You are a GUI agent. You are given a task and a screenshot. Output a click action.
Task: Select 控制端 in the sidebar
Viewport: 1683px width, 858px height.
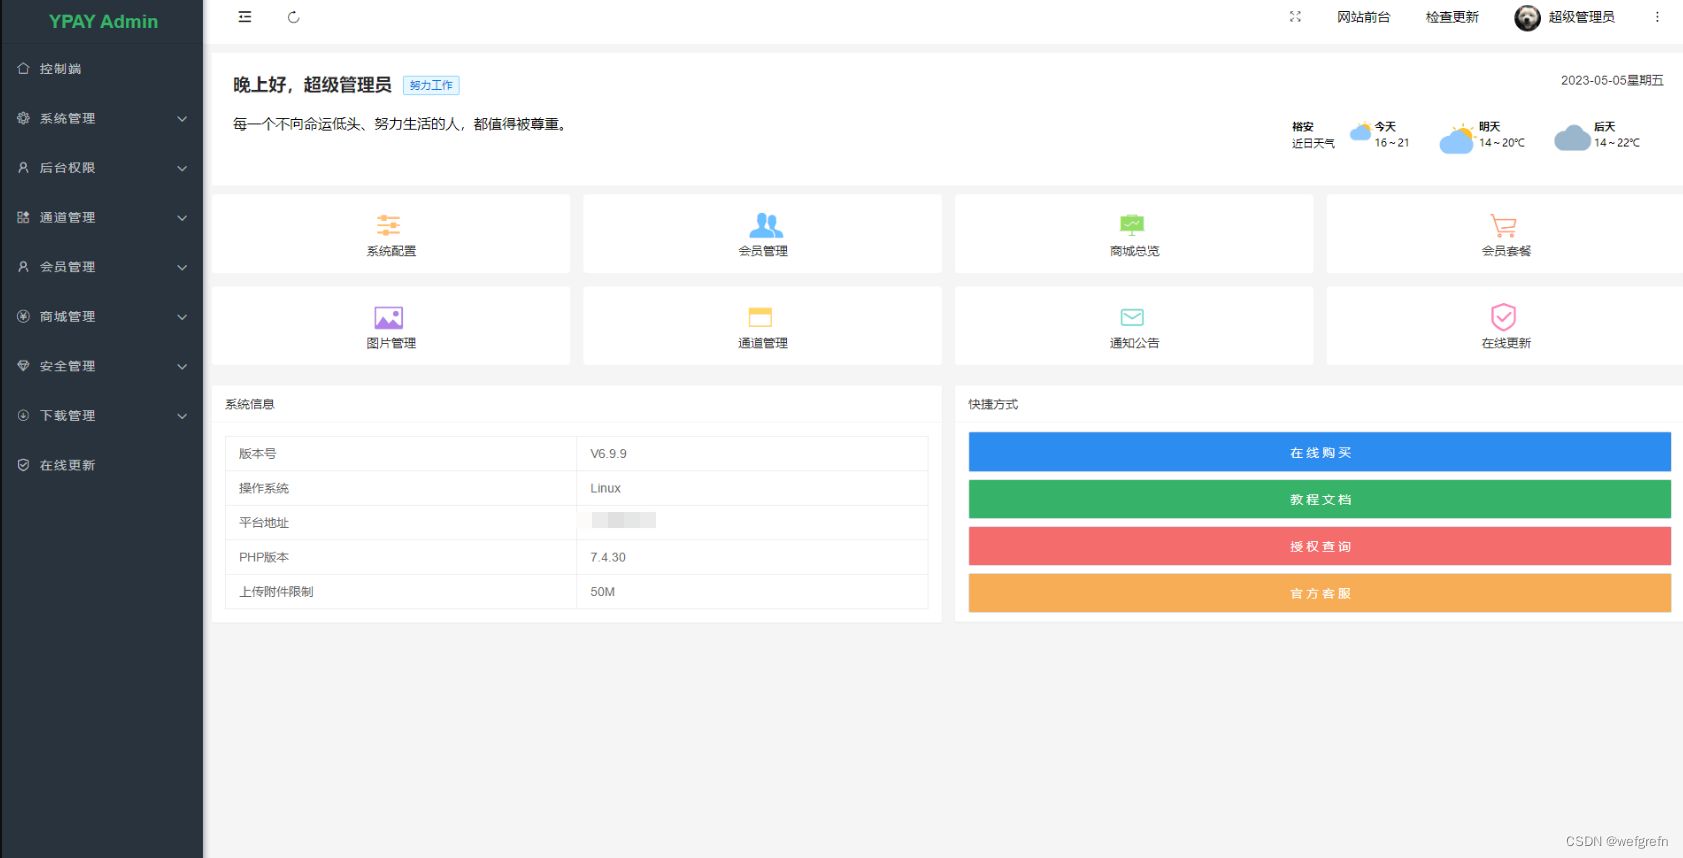pos(61,69)
